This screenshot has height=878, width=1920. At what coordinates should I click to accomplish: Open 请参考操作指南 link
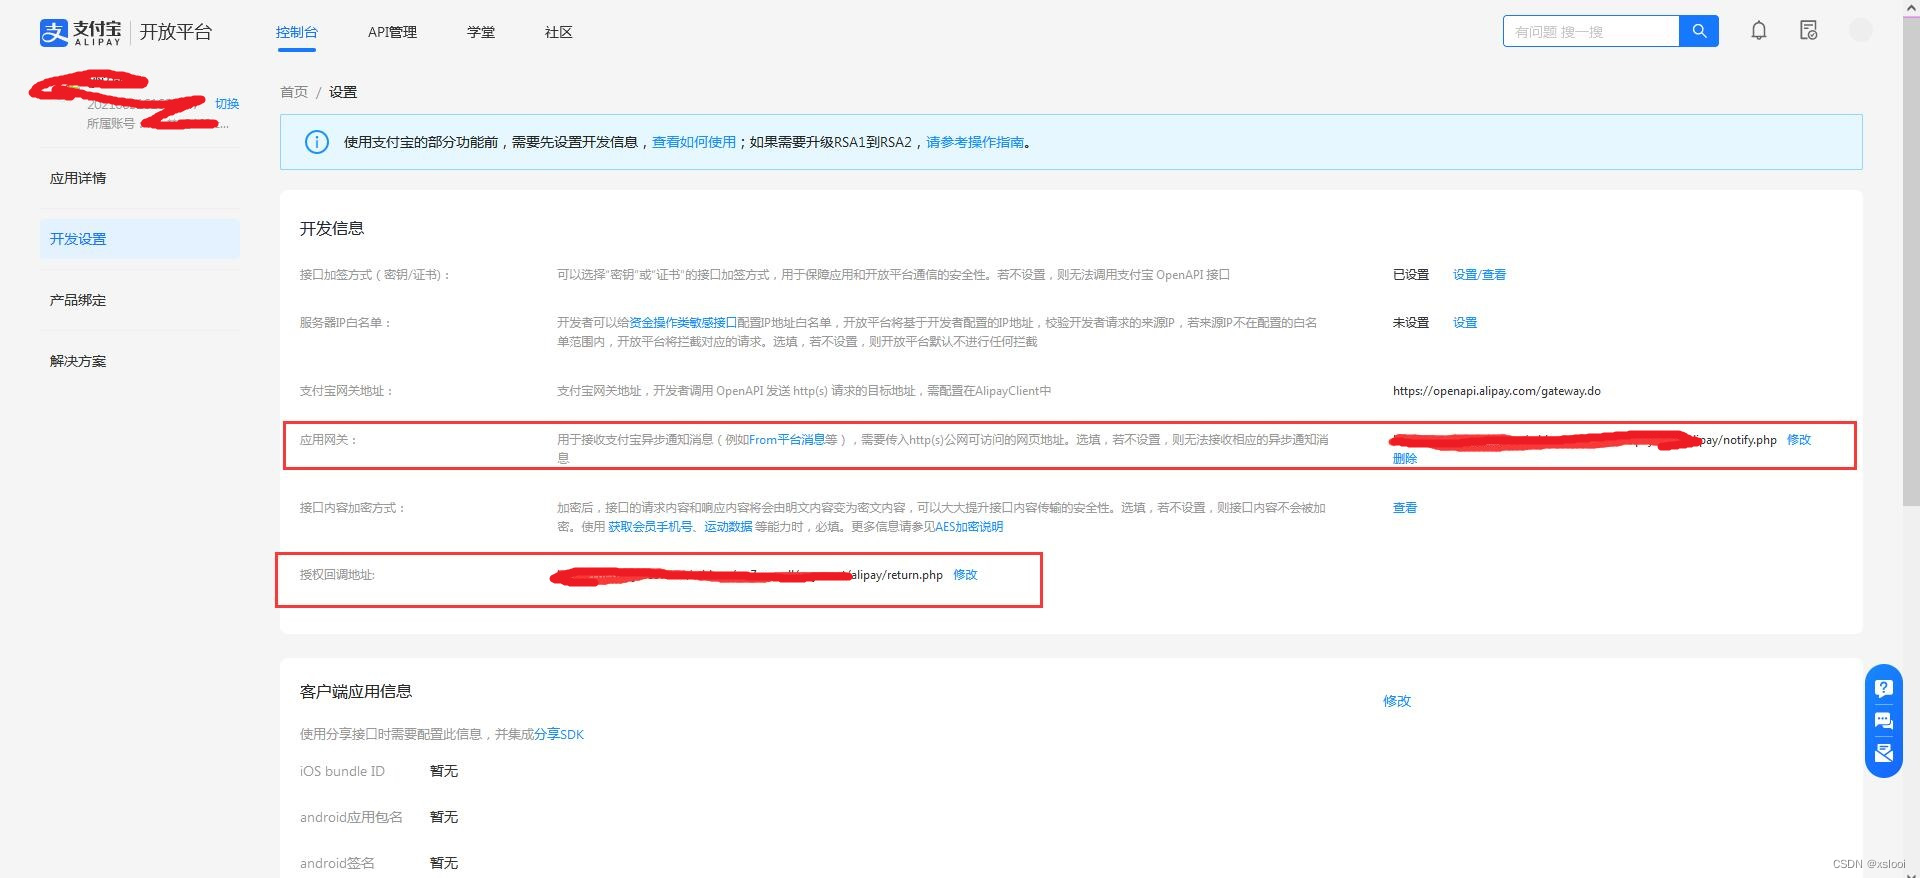point(975,142)
